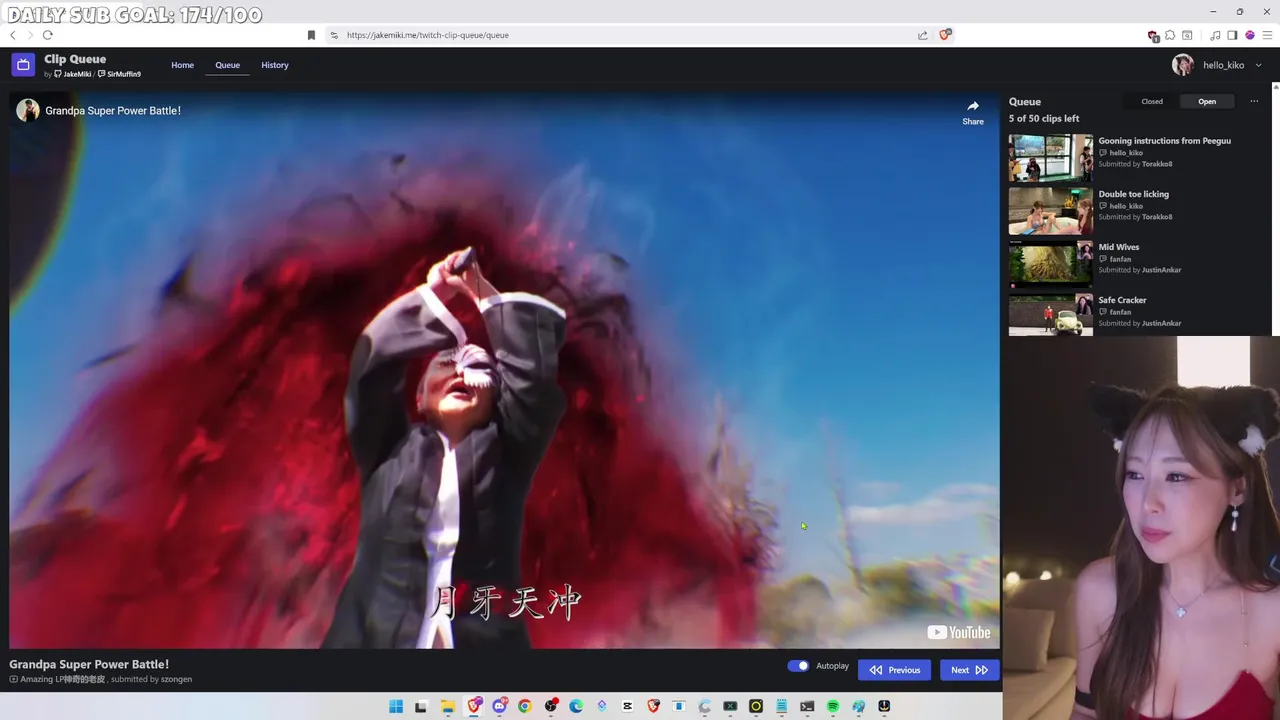
Task: Click the Previous clip button
Action: [x=894, y=670]
